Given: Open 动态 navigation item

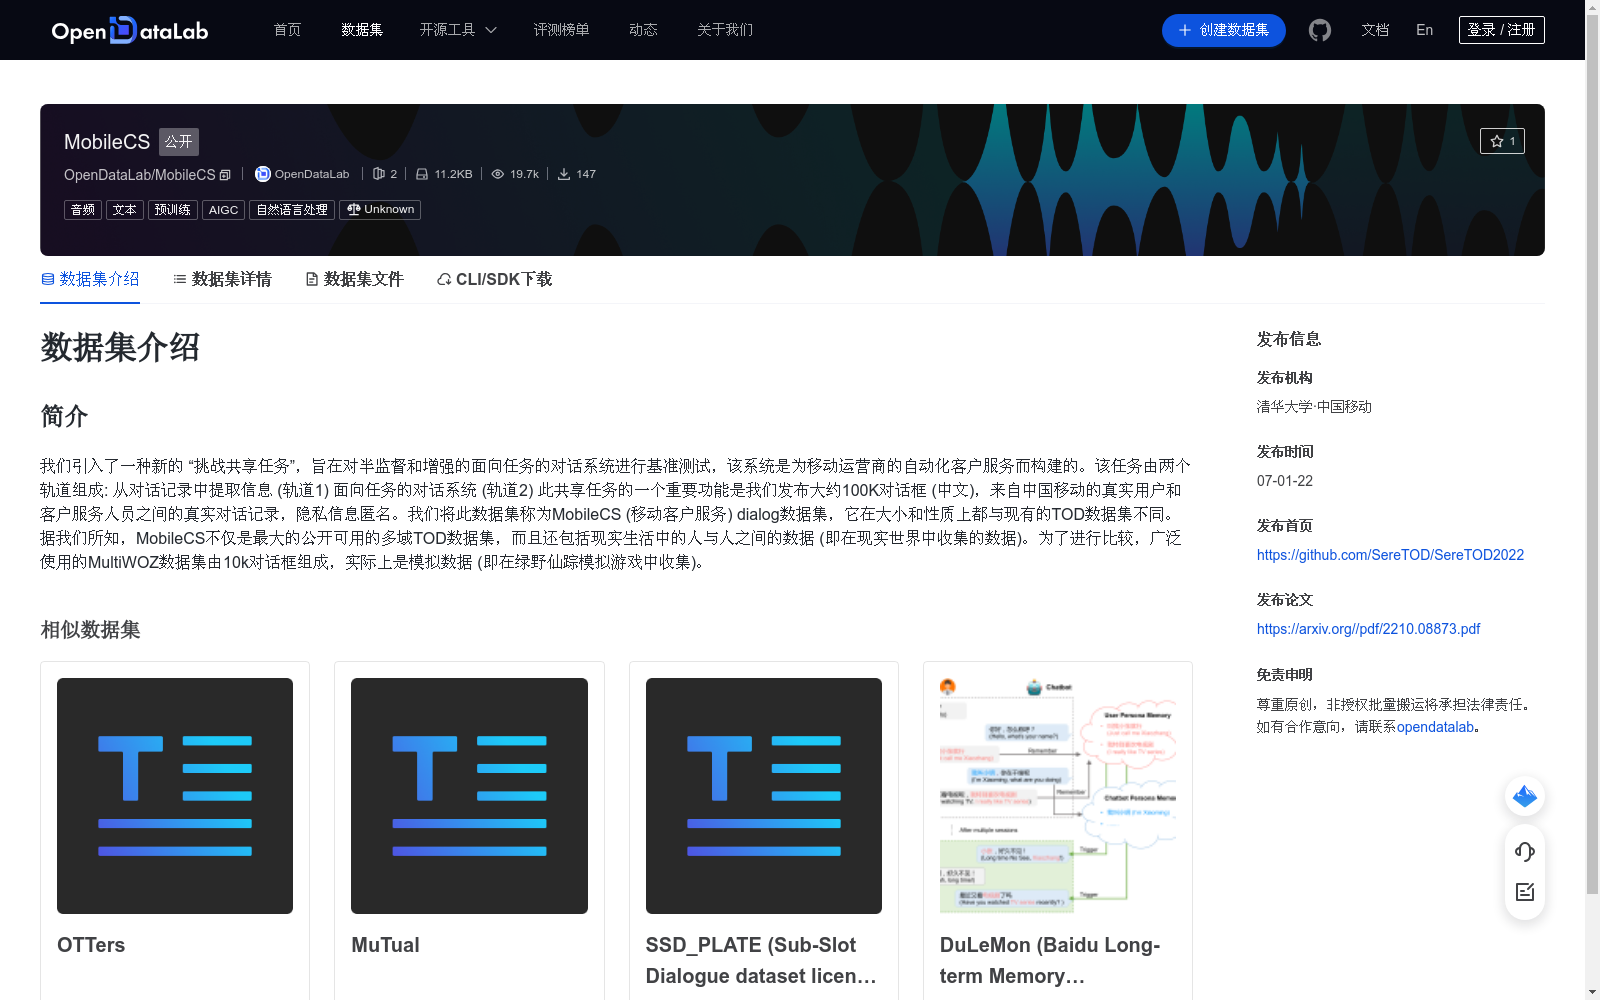Looking at the screenshot, I should (643, 30).
